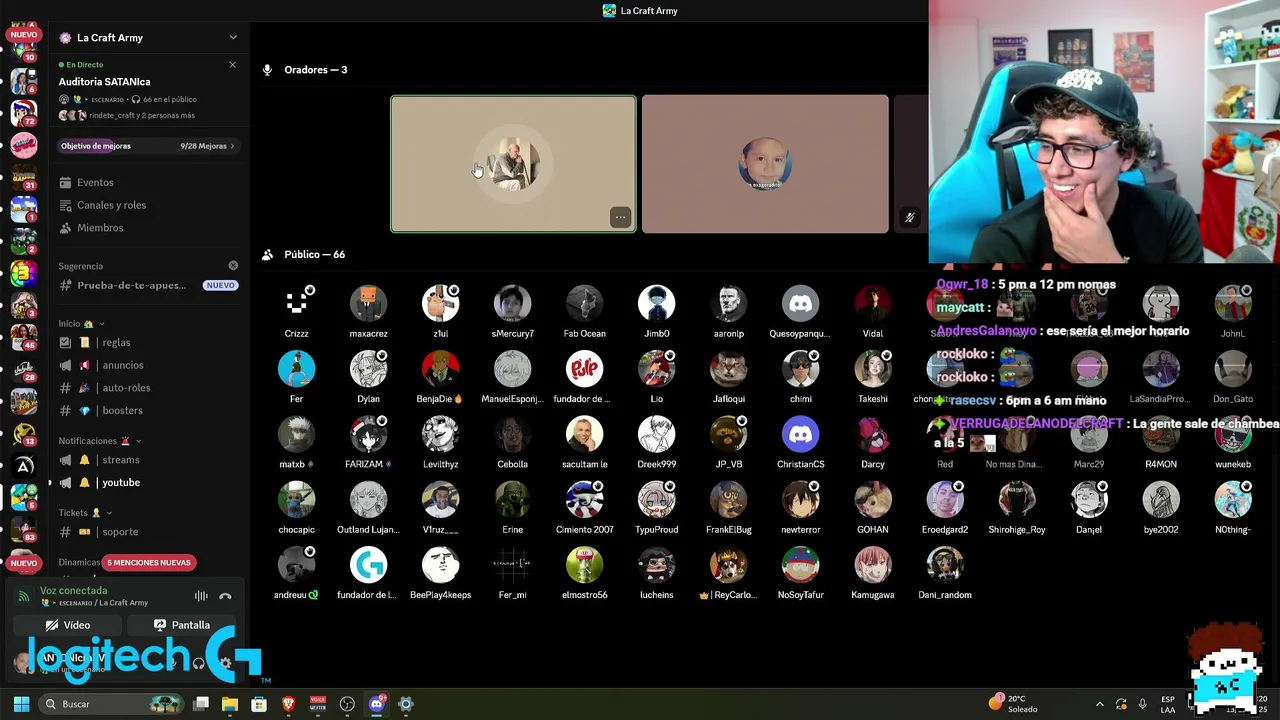Open Takeshi audience member avatar
Screen dimensions: 1280x720
pyautogui.click(x=872, y=369)
